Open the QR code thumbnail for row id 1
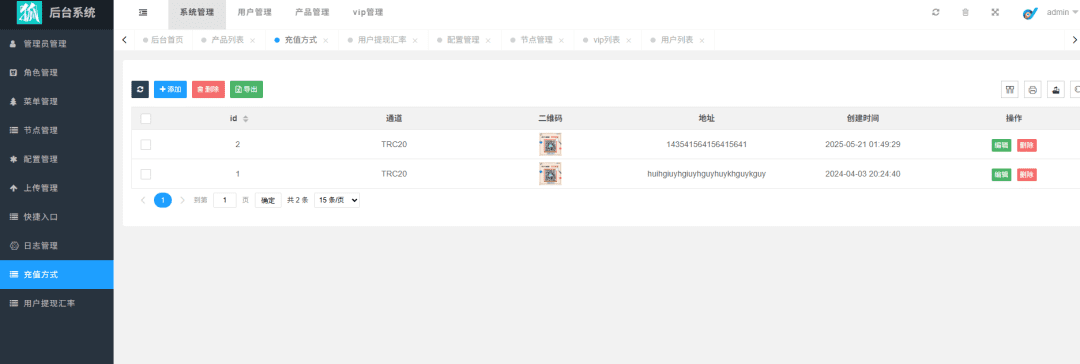 [550, 174]
